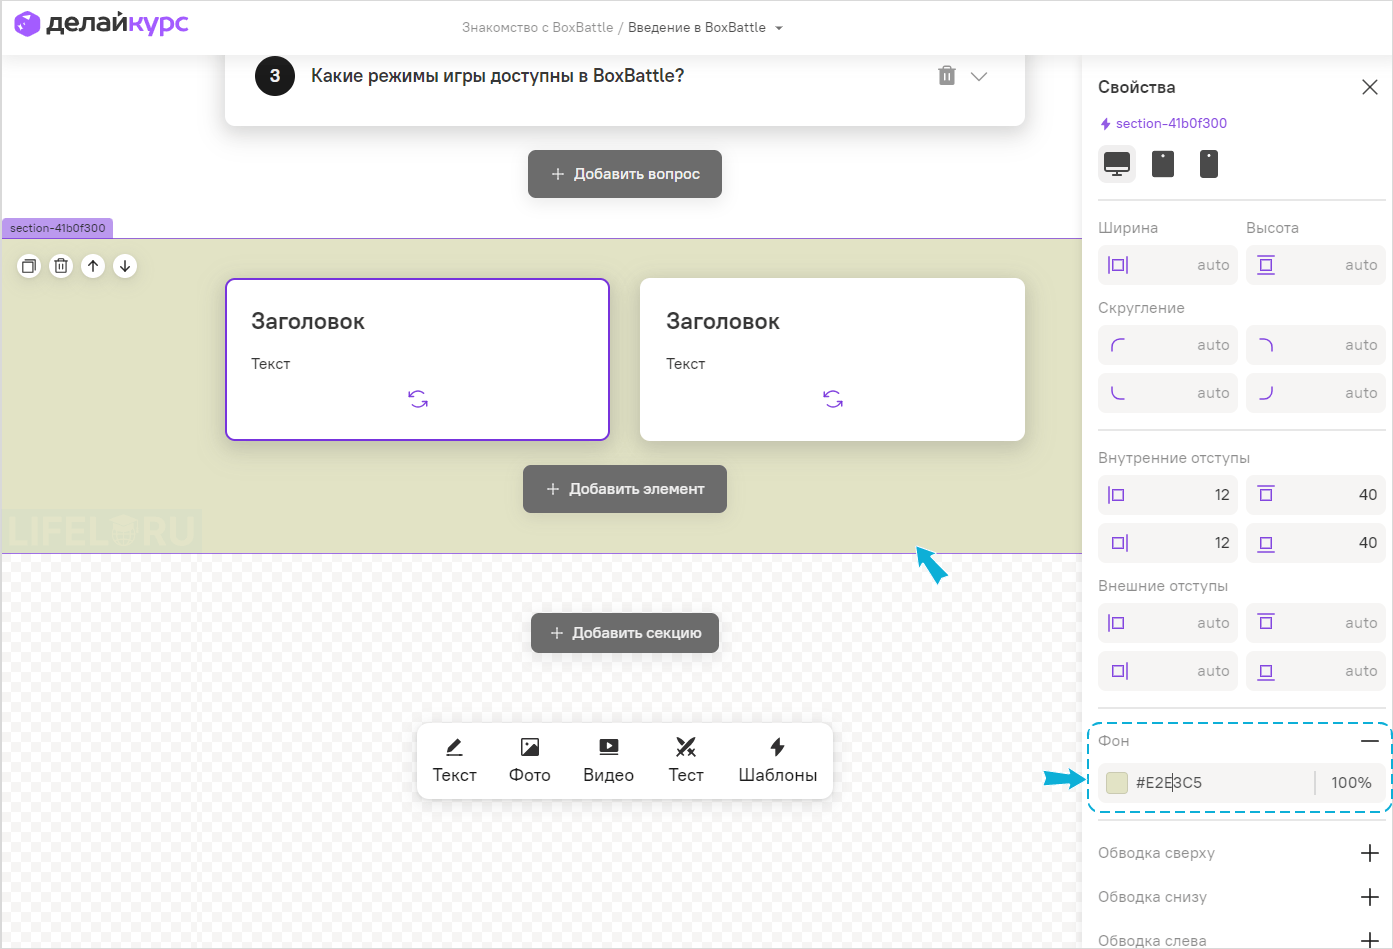Click Текст in the first card
Image resolution: width=1393 pixels, height=949 pixels.
270,364
